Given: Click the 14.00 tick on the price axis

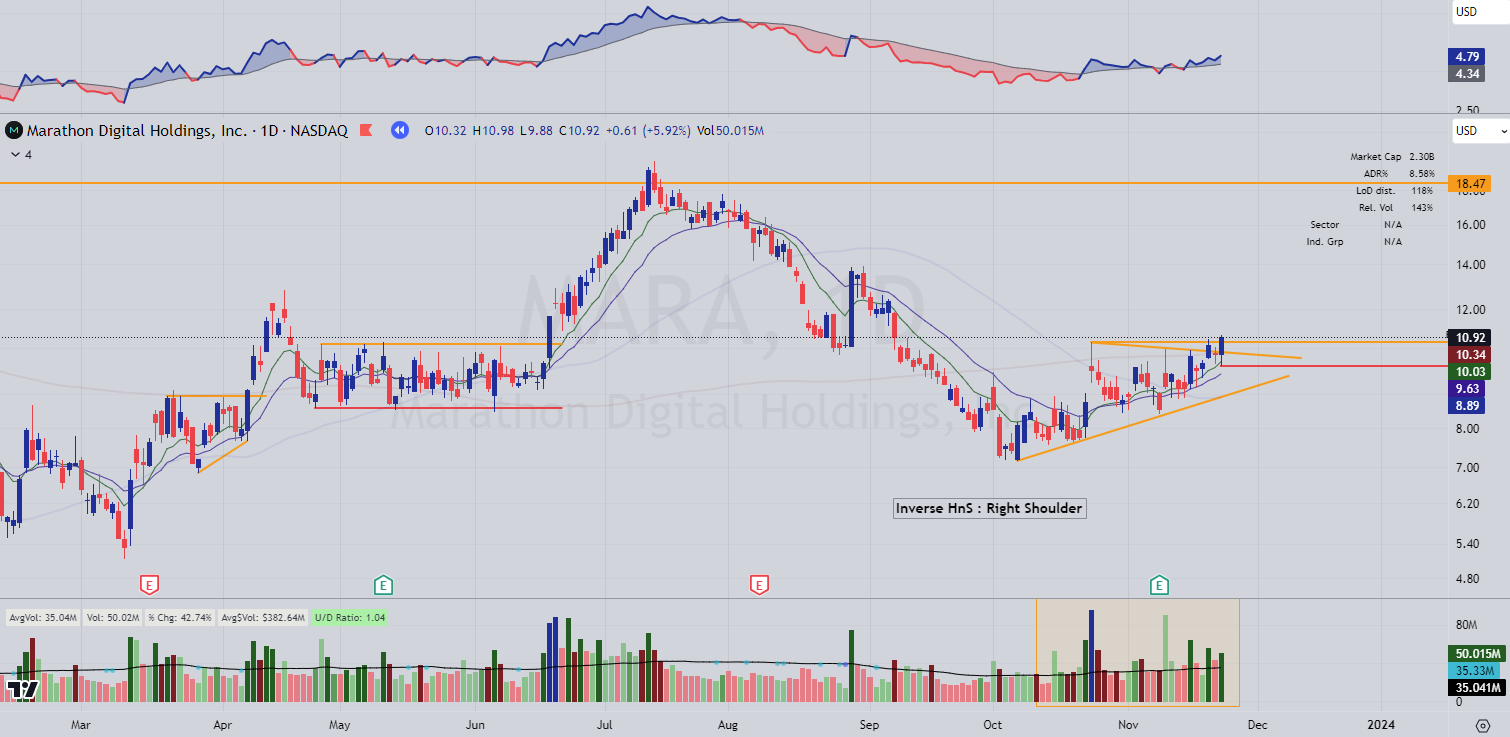Looking at the screenshot, I should (1469, 266).
